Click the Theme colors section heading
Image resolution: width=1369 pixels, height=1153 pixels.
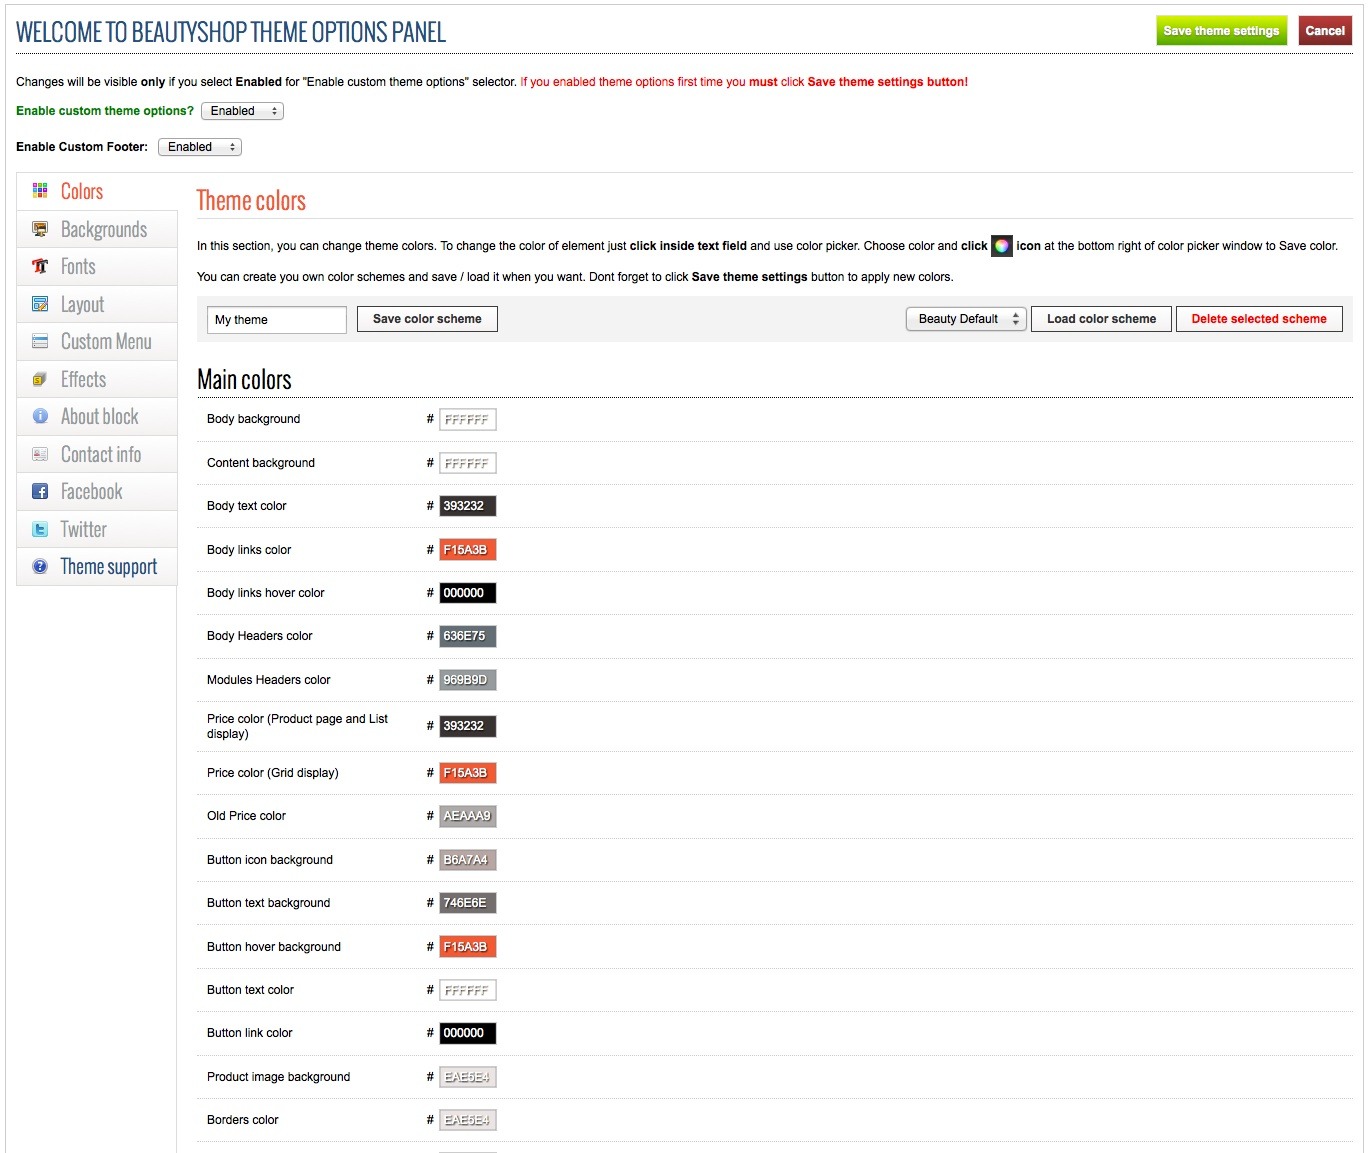(x=251, y=200)
